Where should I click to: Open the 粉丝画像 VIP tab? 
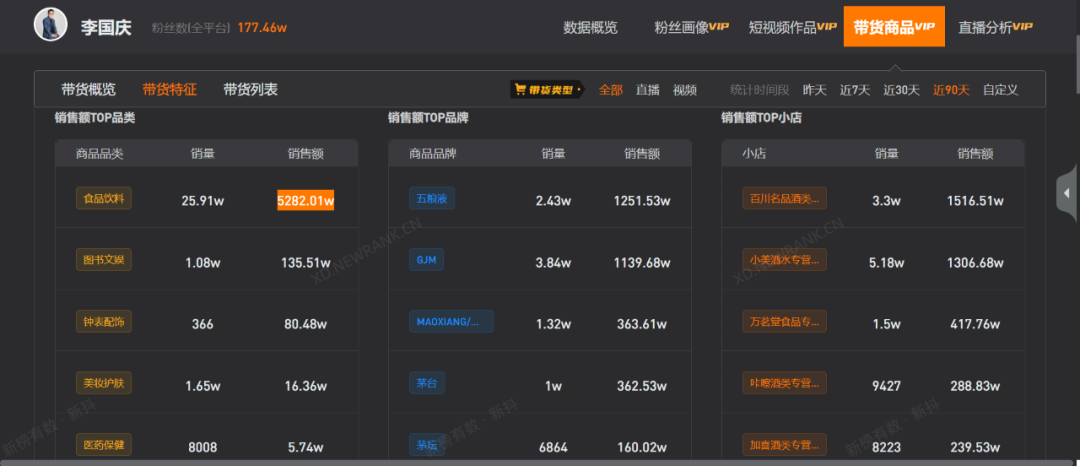[x=692, y=28]
